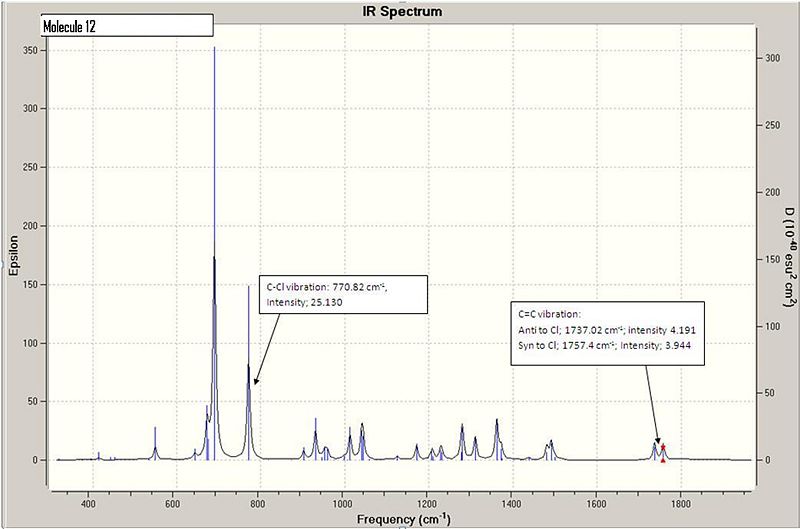Viewport: 800px width, 529px height.
Task: Click the peak near 940 wavenumbers
Action: click(315, 439)
